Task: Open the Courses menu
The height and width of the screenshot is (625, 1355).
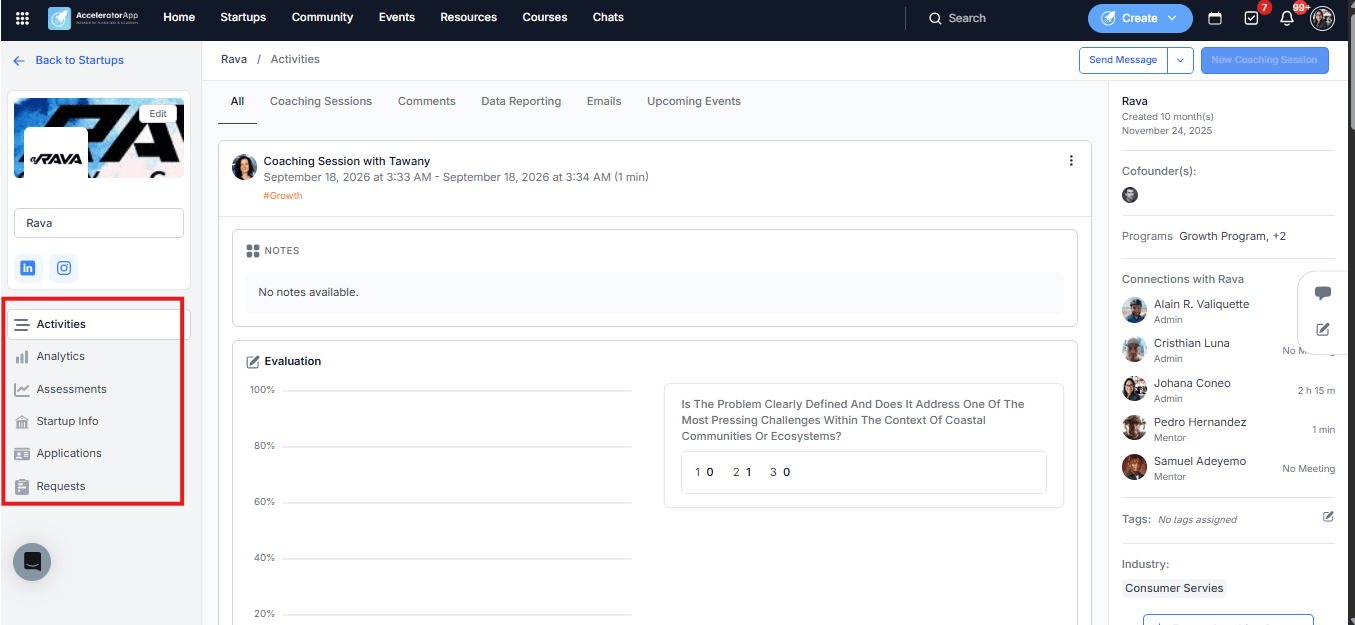Action: point(545,18)
